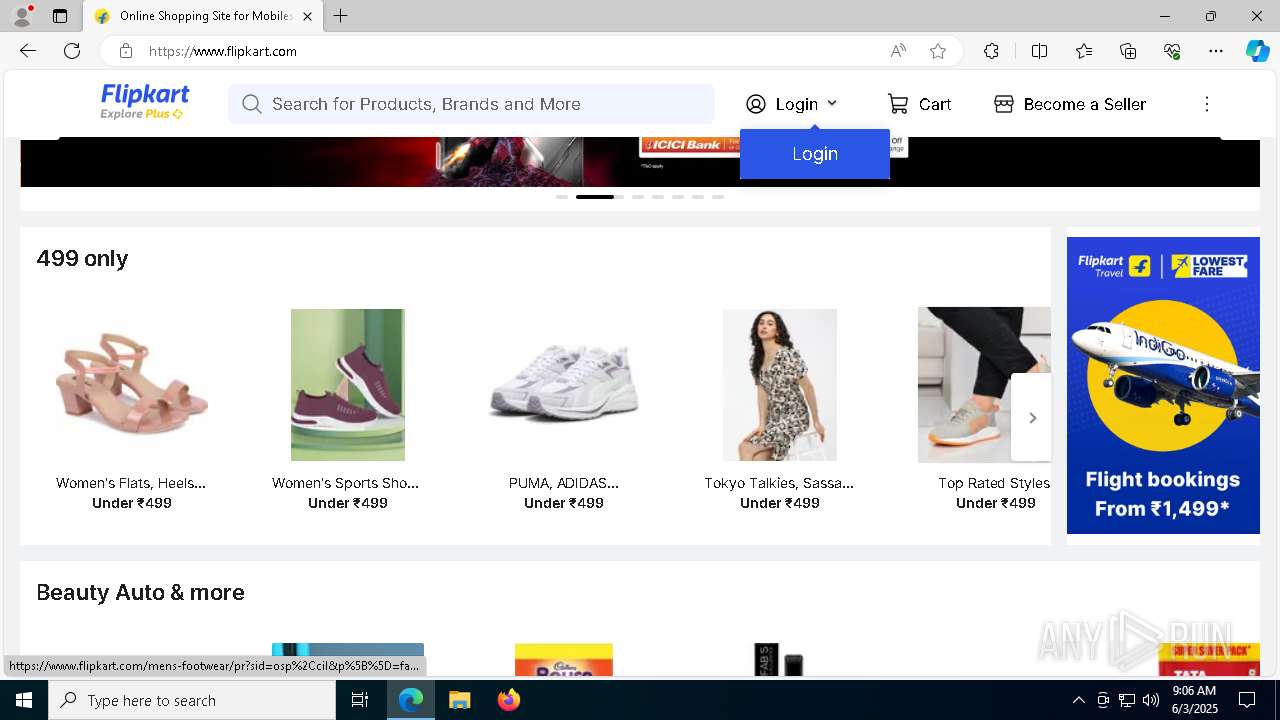
Task: Turn on Read aloud
Action: point(898,51)
